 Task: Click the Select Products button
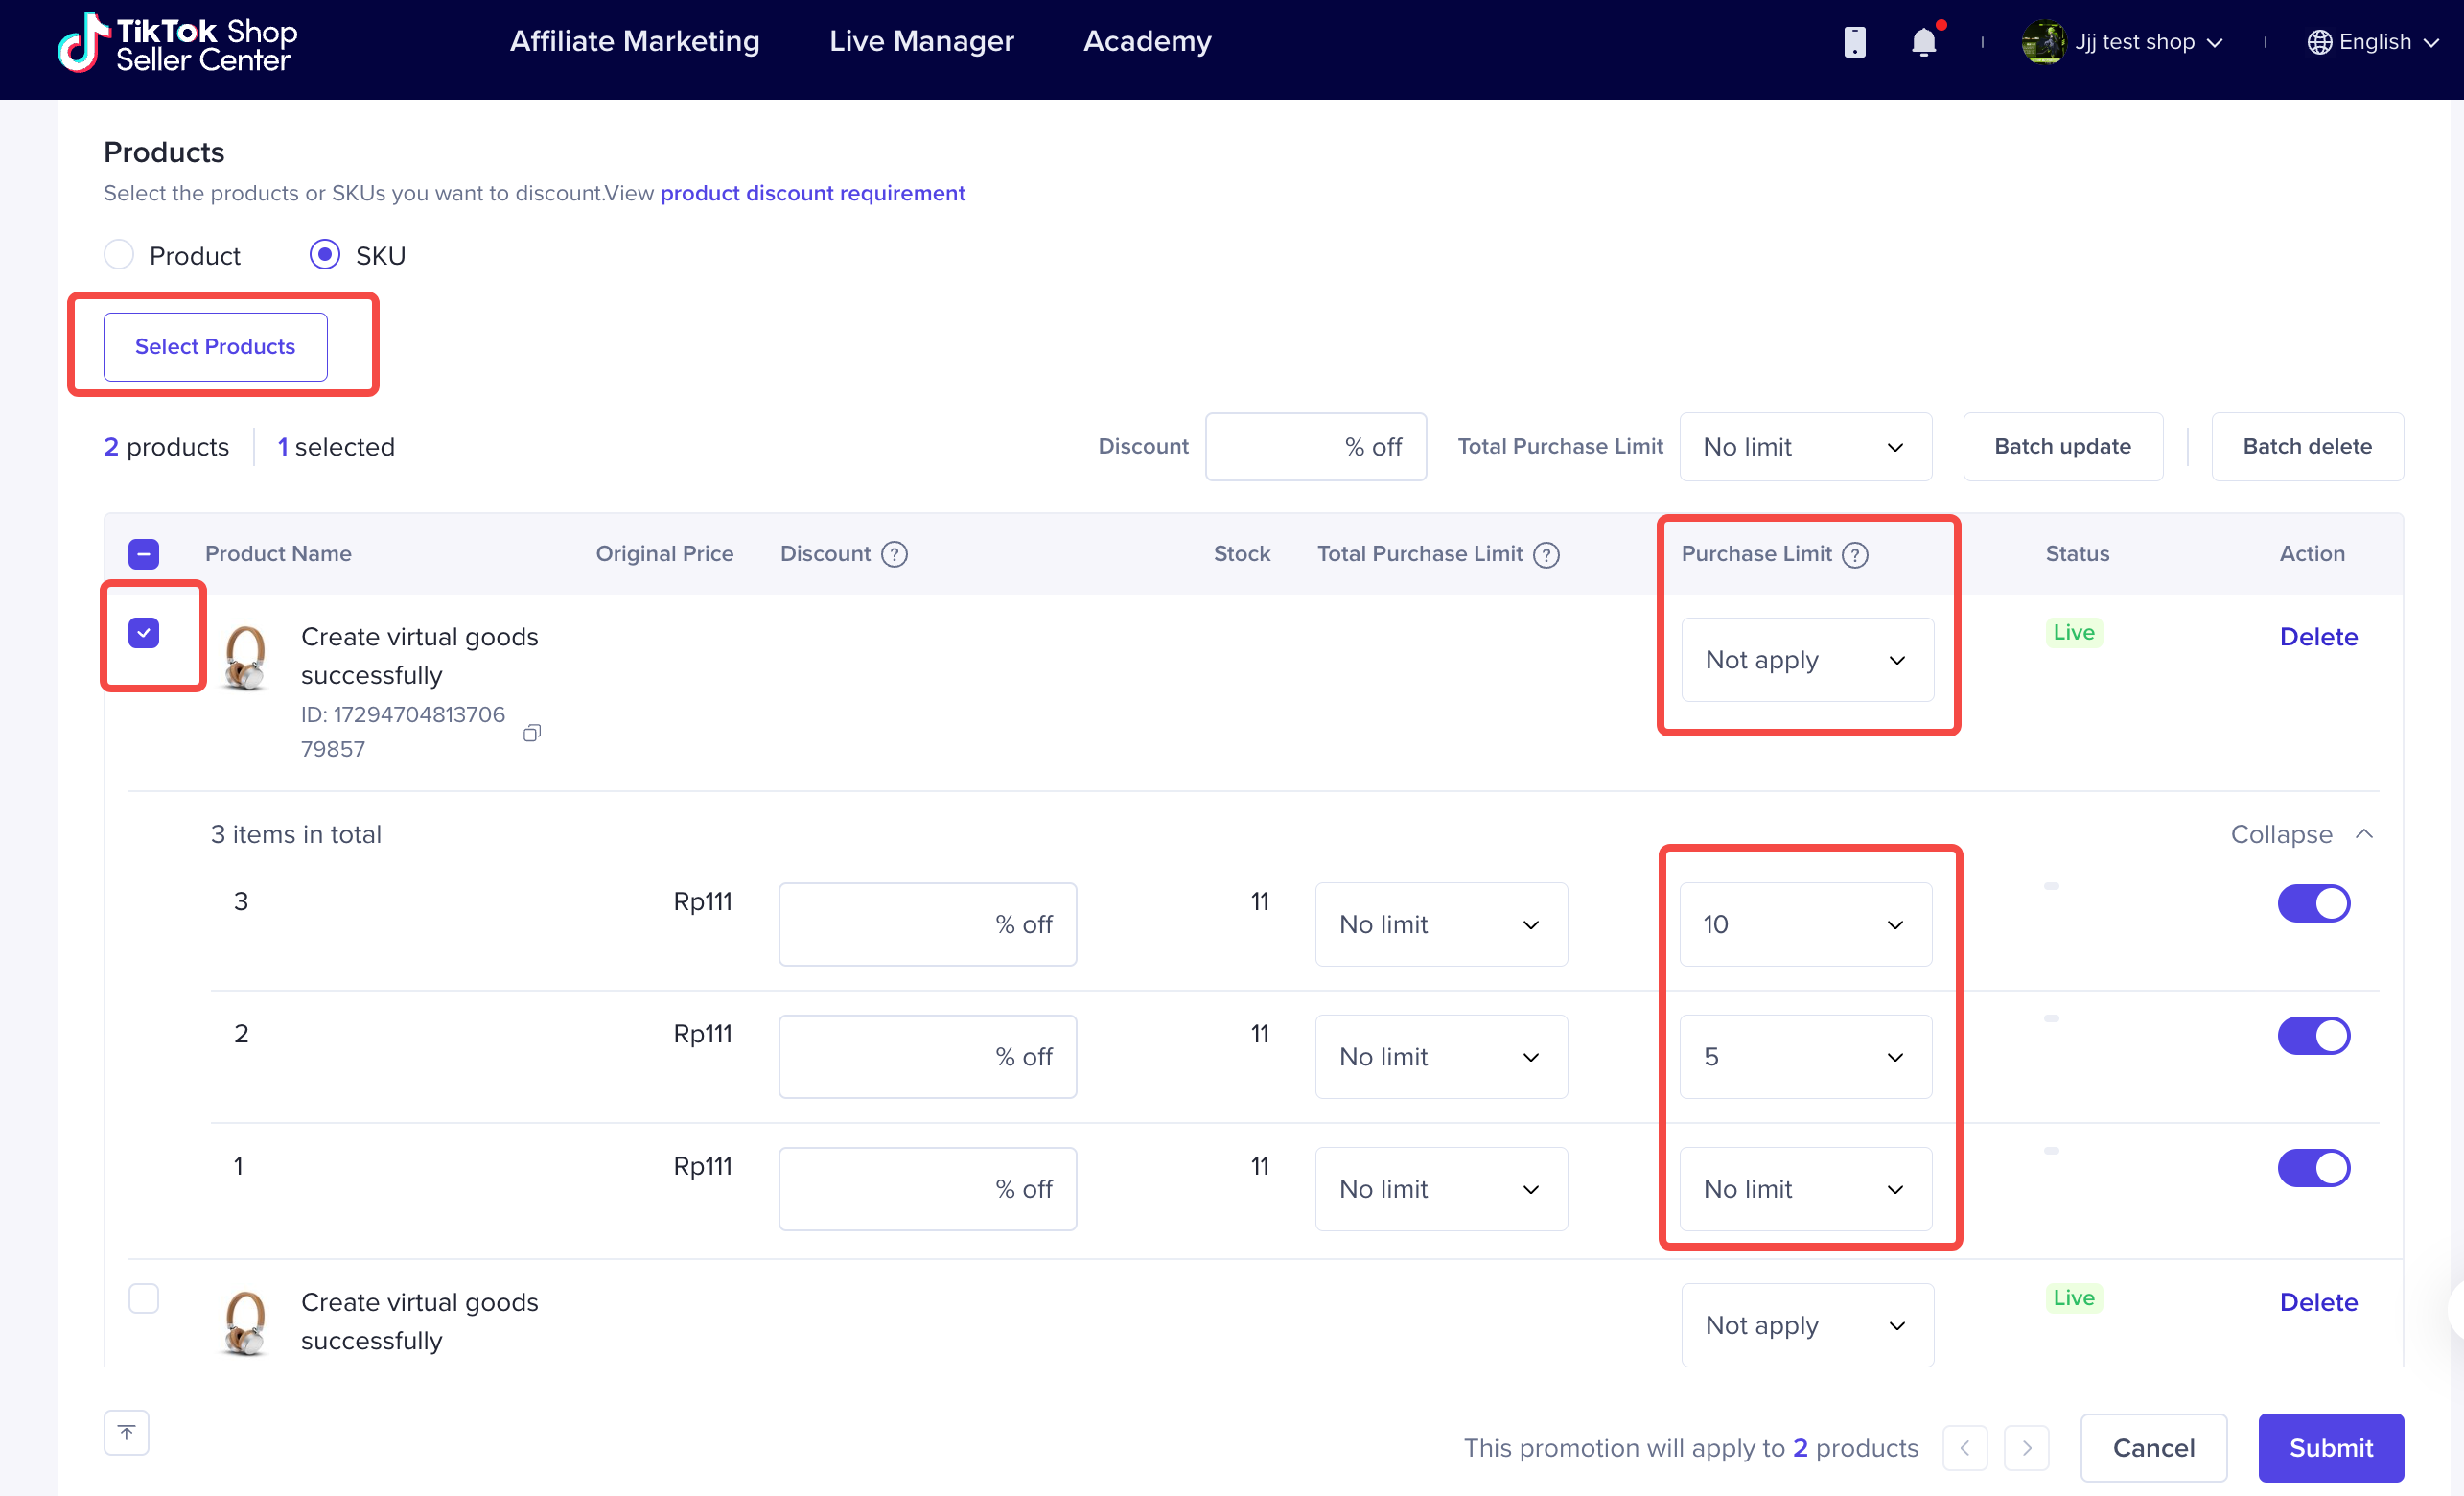pos(217,345)
